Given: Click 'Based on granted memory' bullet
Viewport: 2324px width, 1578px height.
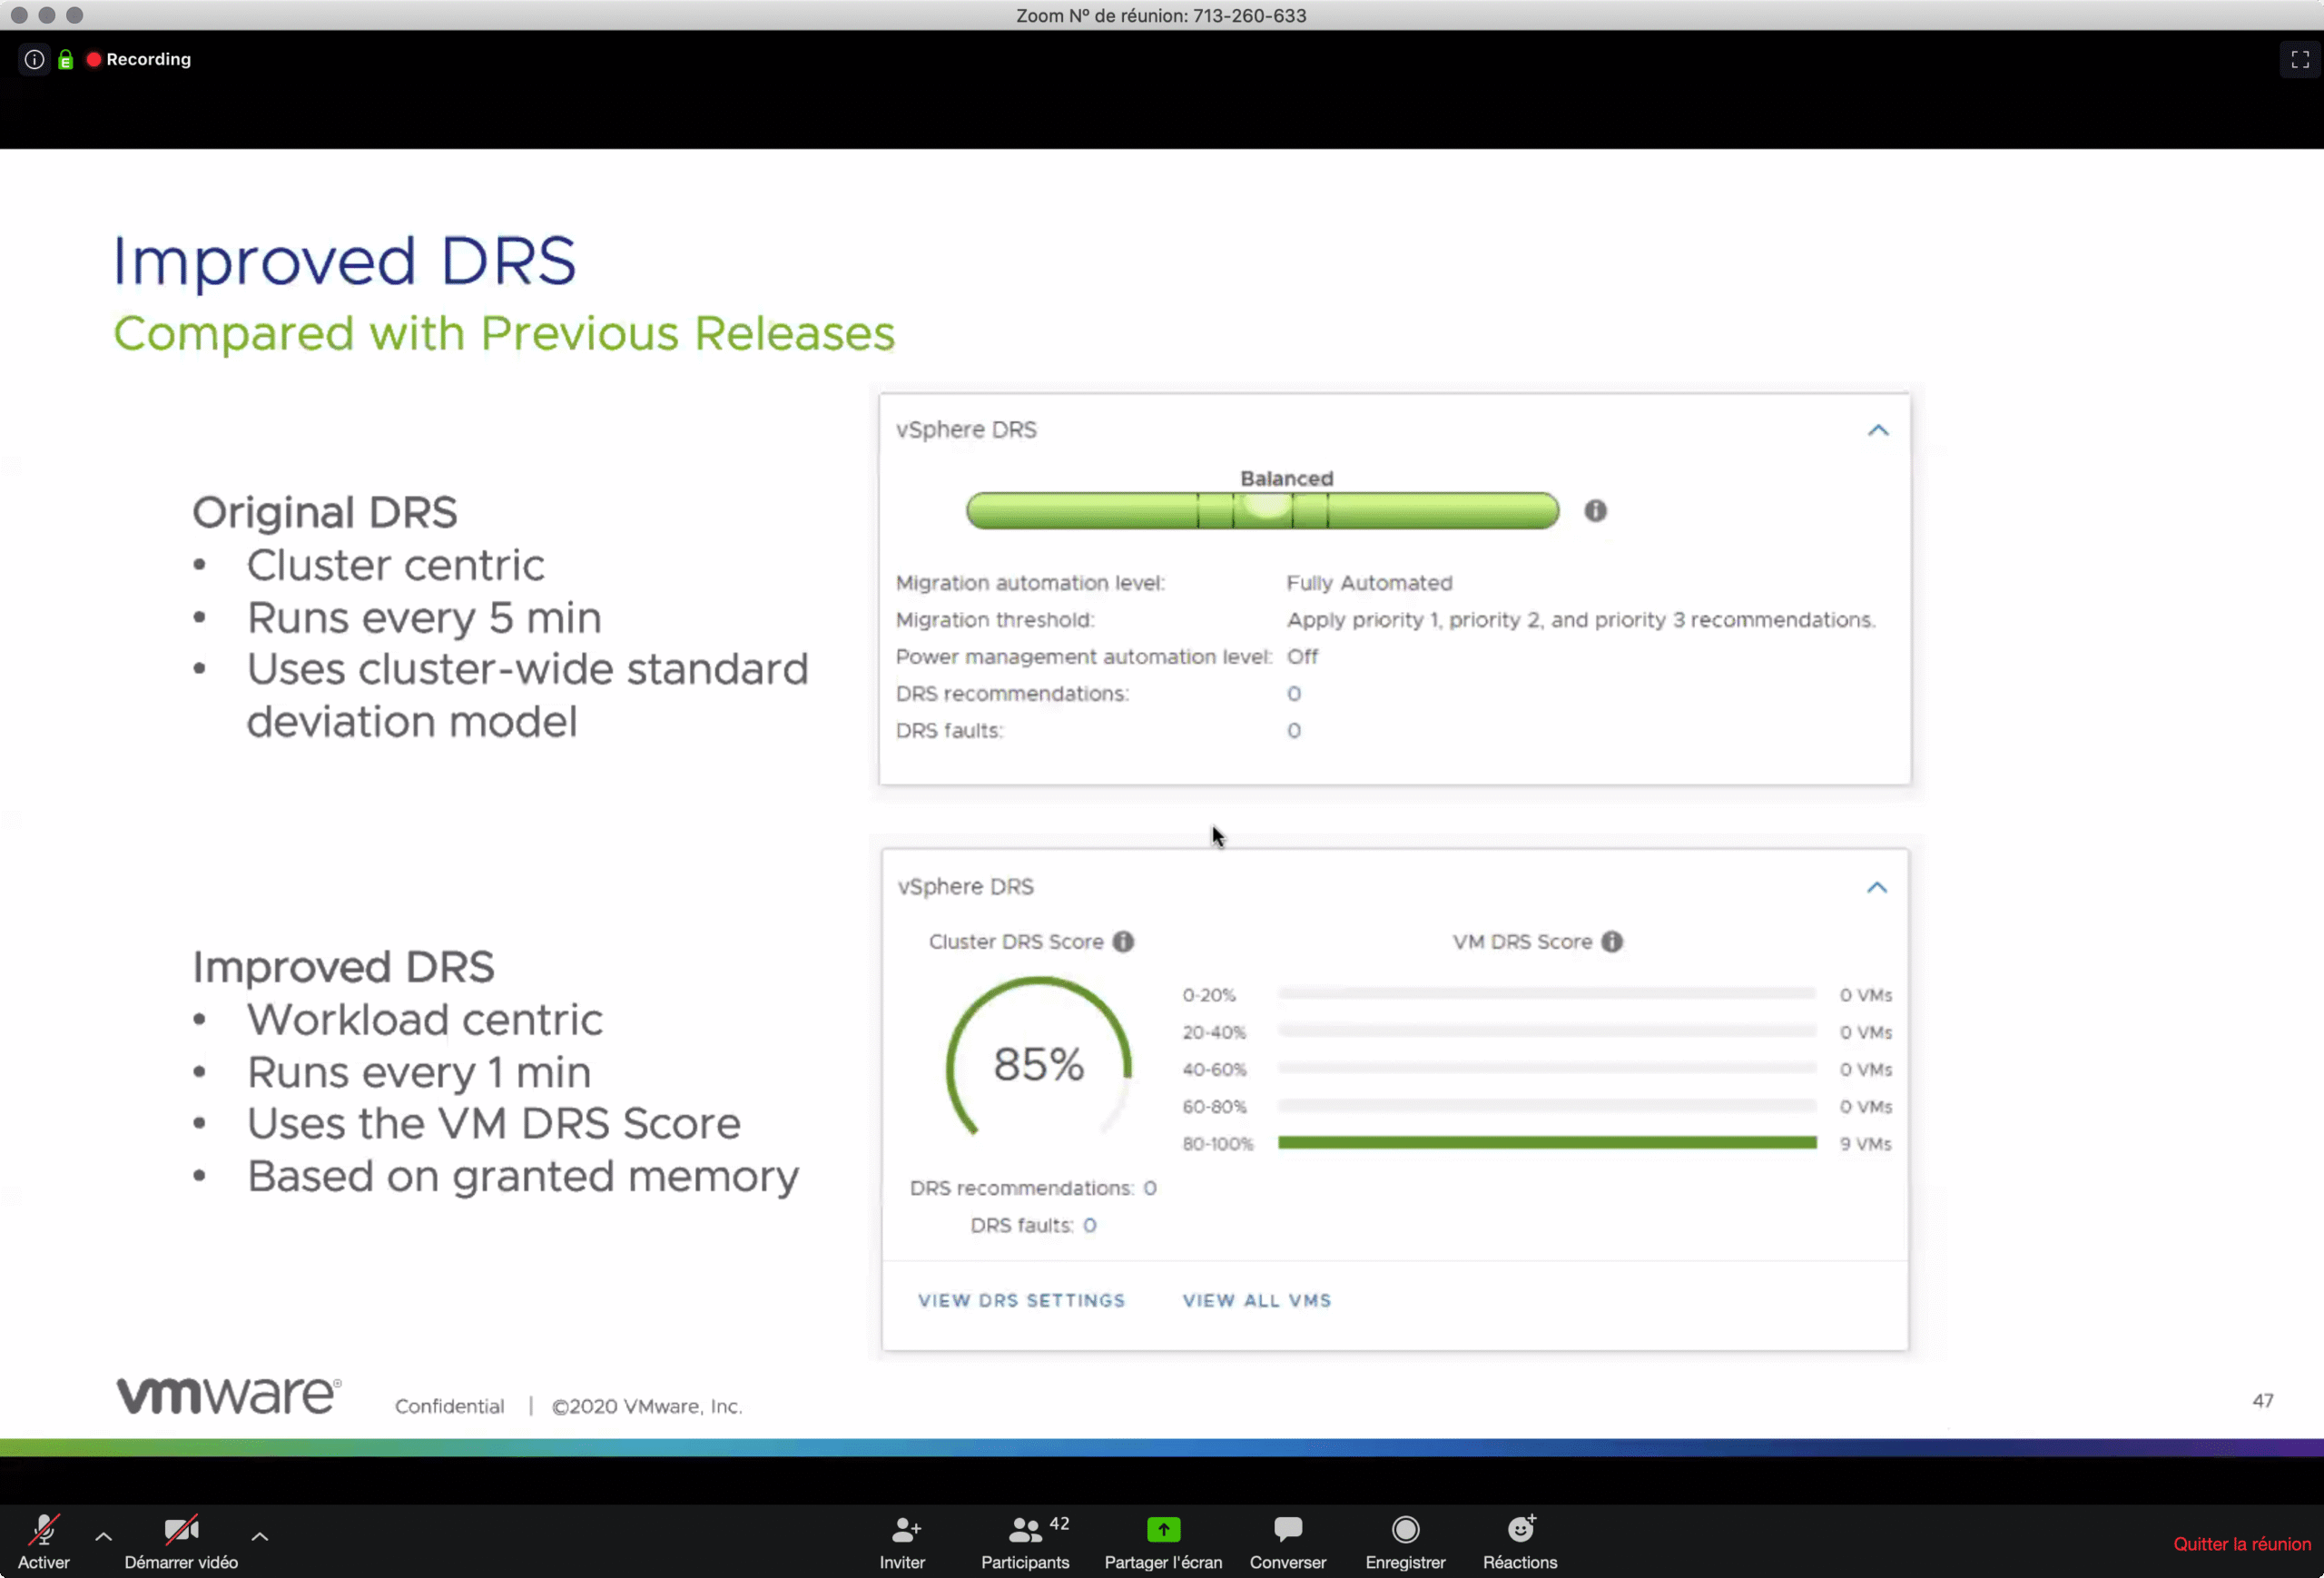Looking at the screenshot, I should click(x=522, y=1176).
